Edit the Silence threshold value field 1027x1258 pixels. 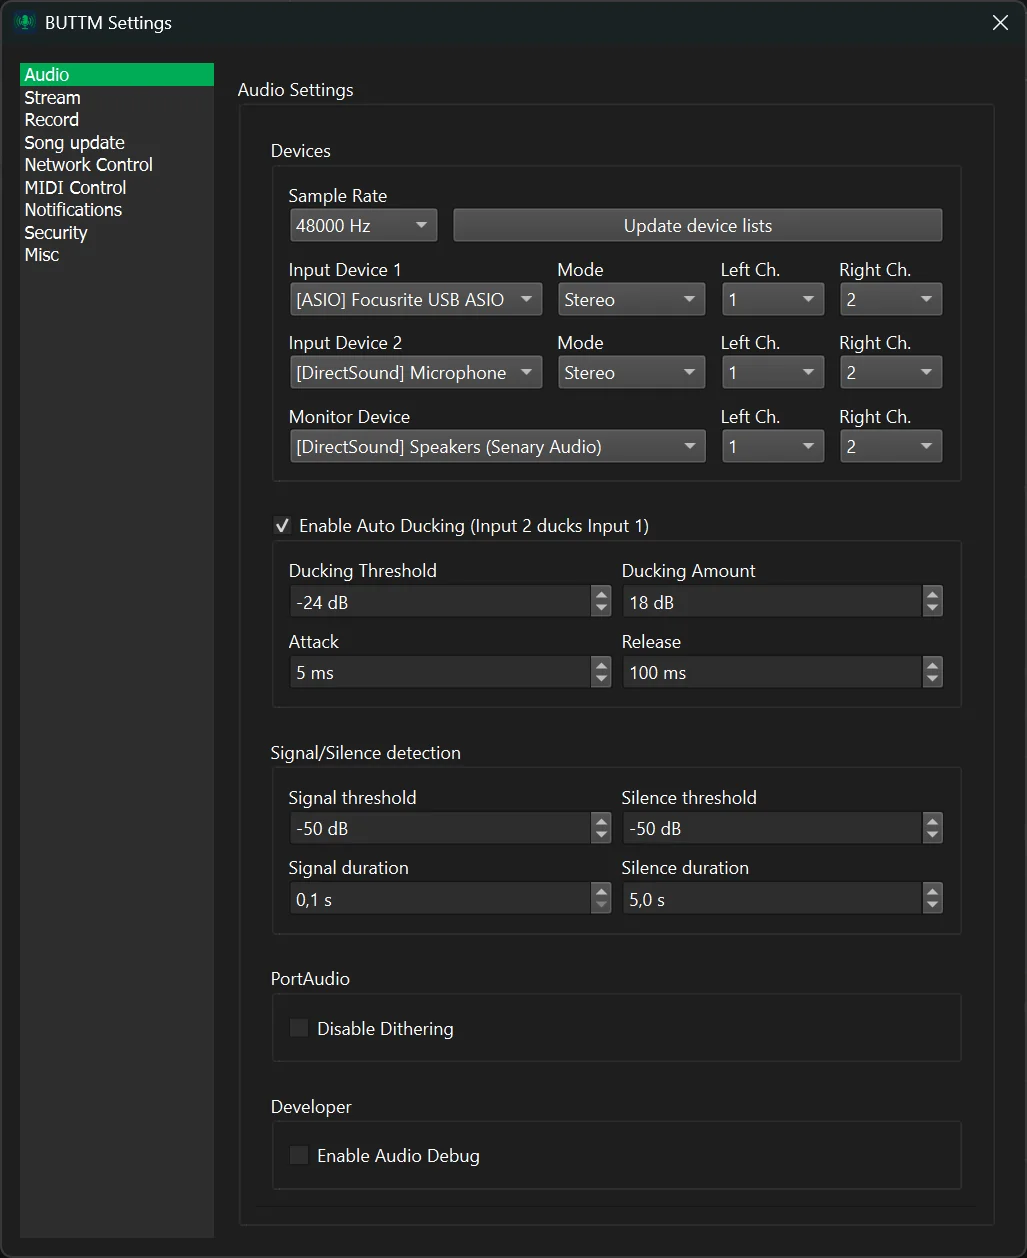[x=770, y=828]
